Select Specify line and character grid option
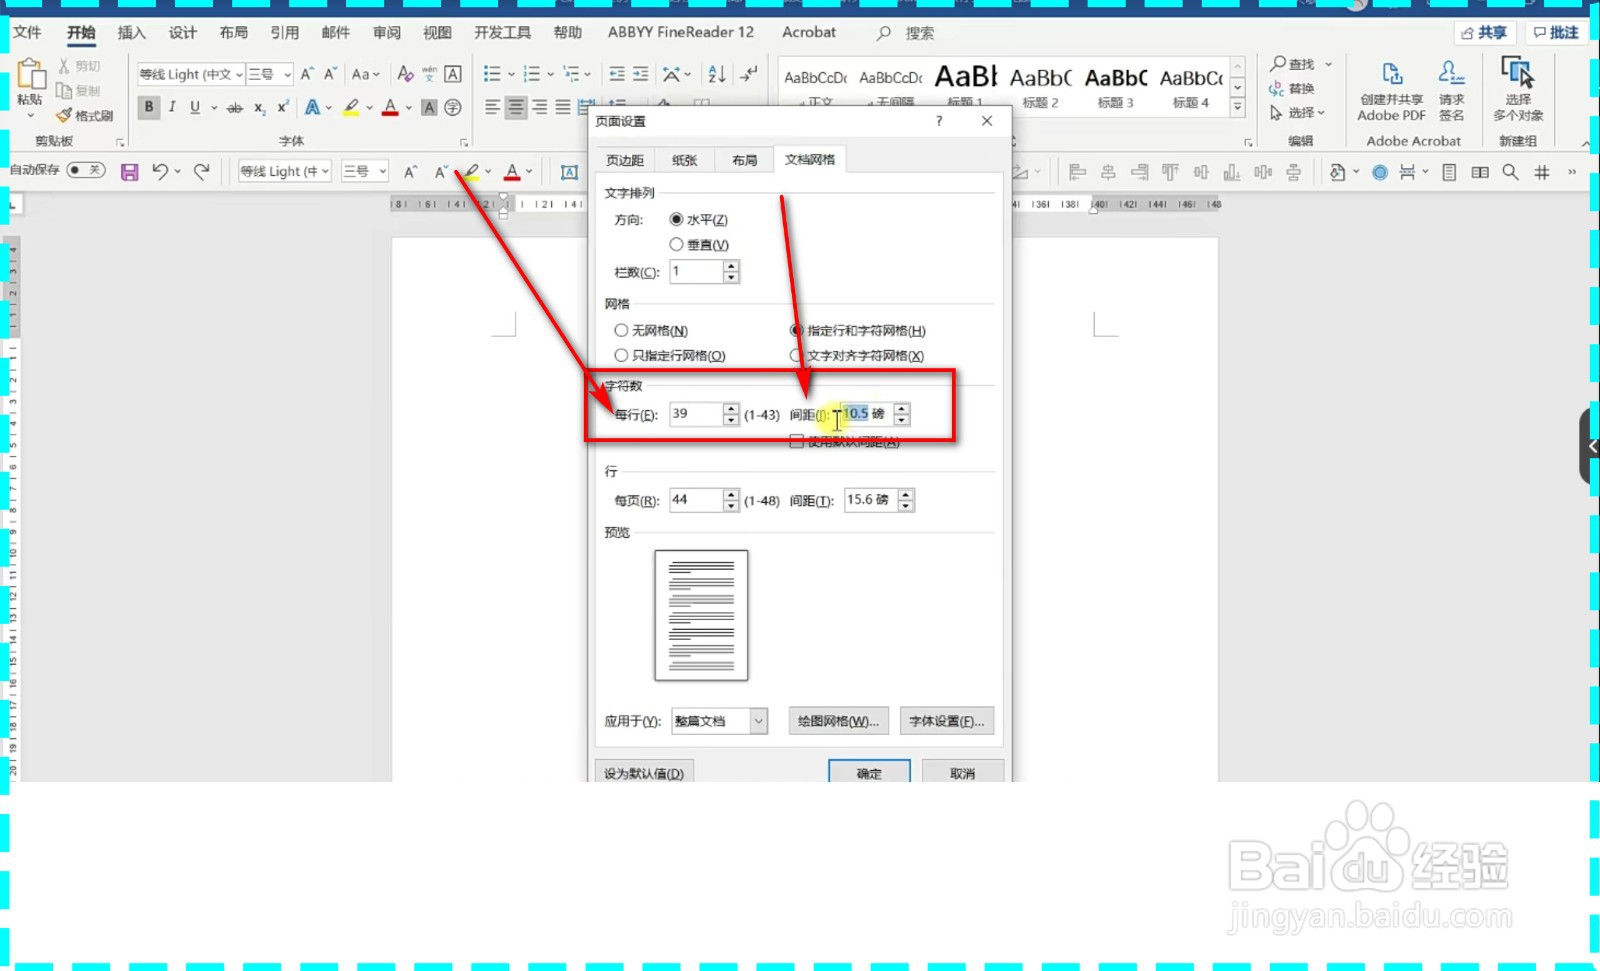Image resolution: width=1600 pixels, height=971 pixels. (797, 330)
